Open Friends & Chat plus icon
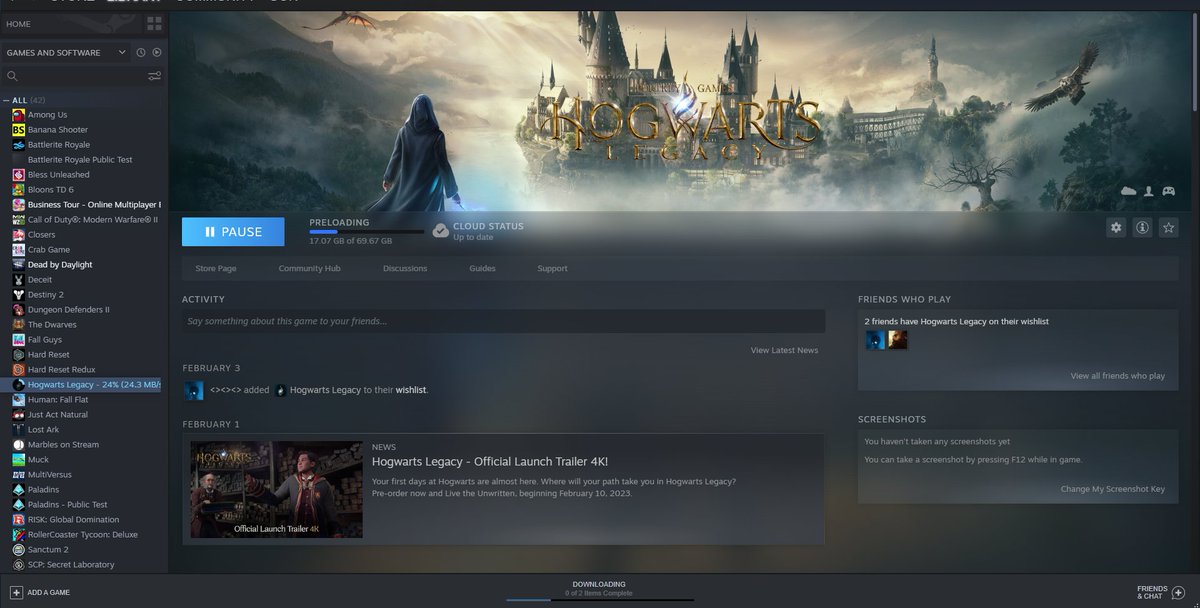 point(1179,592)
